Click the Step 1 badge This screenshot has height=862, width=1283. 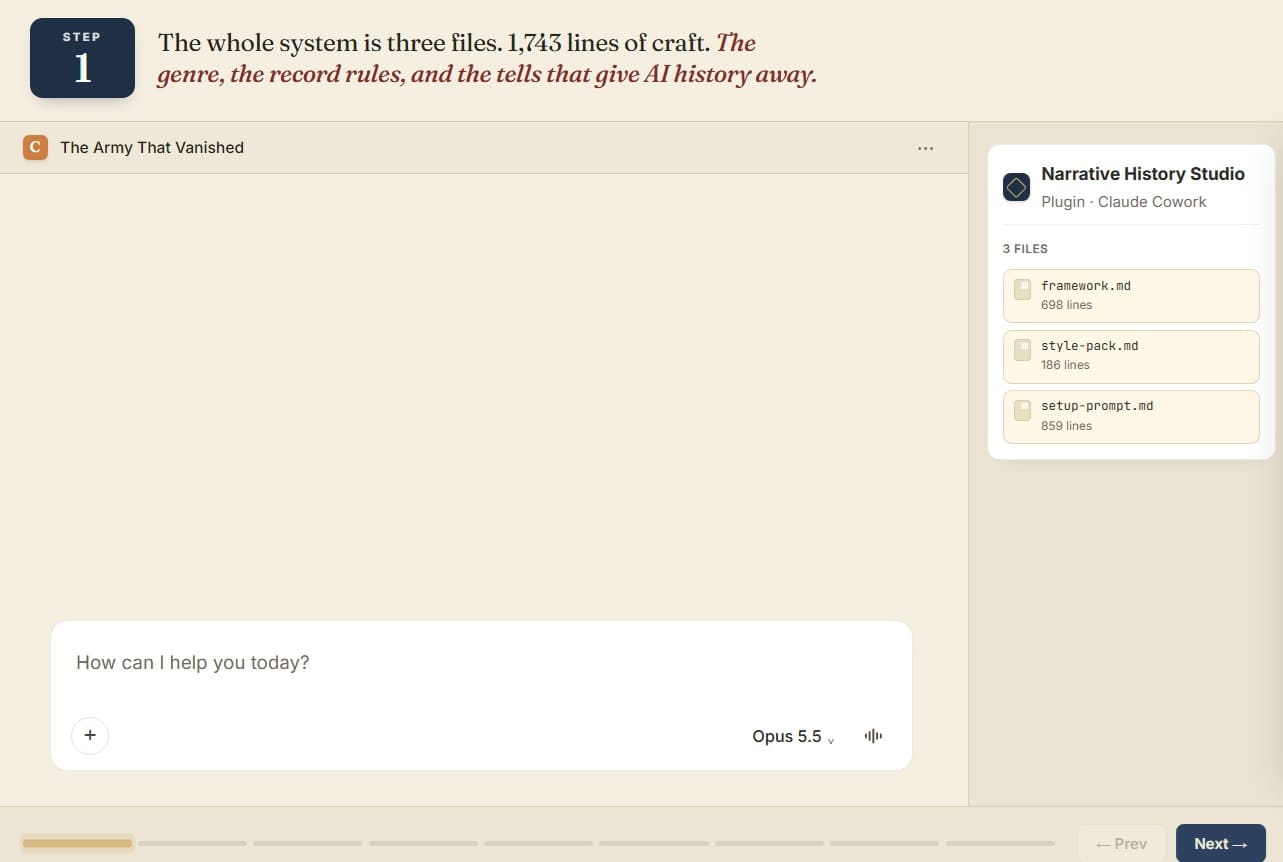[82, 58]
